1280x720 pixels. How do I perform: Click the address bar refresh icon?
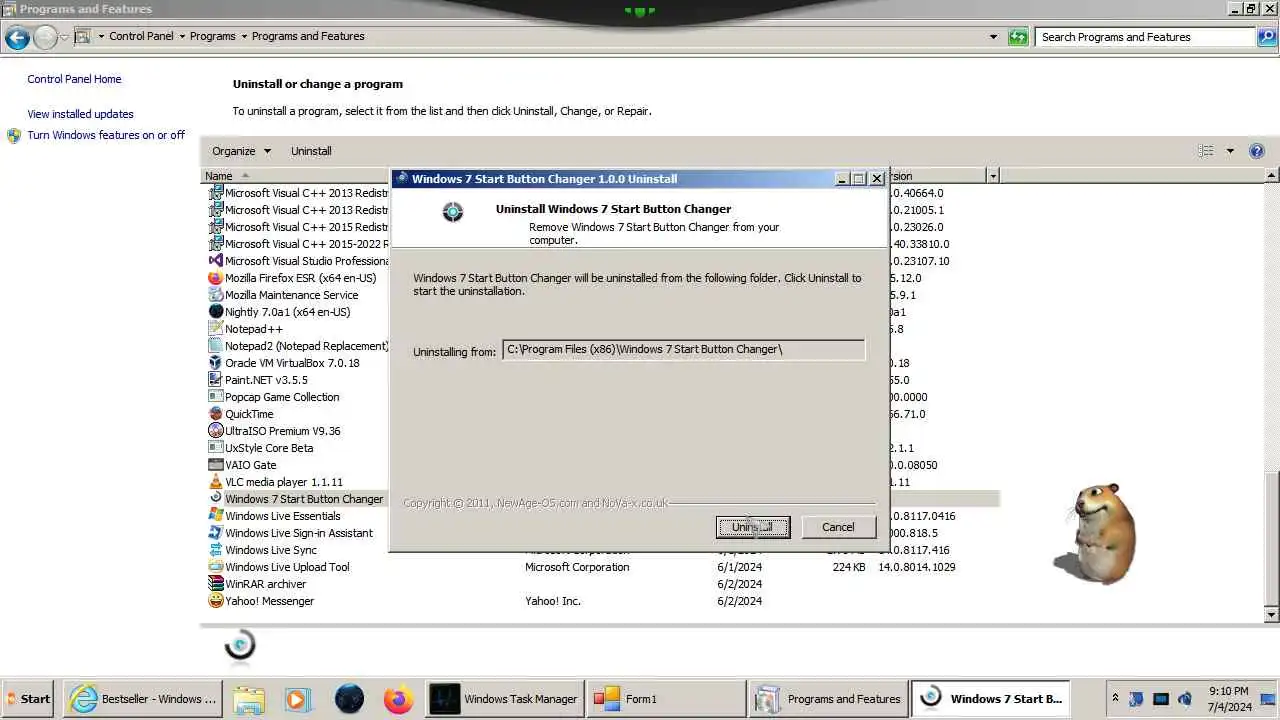click(x=1018, y=37)
